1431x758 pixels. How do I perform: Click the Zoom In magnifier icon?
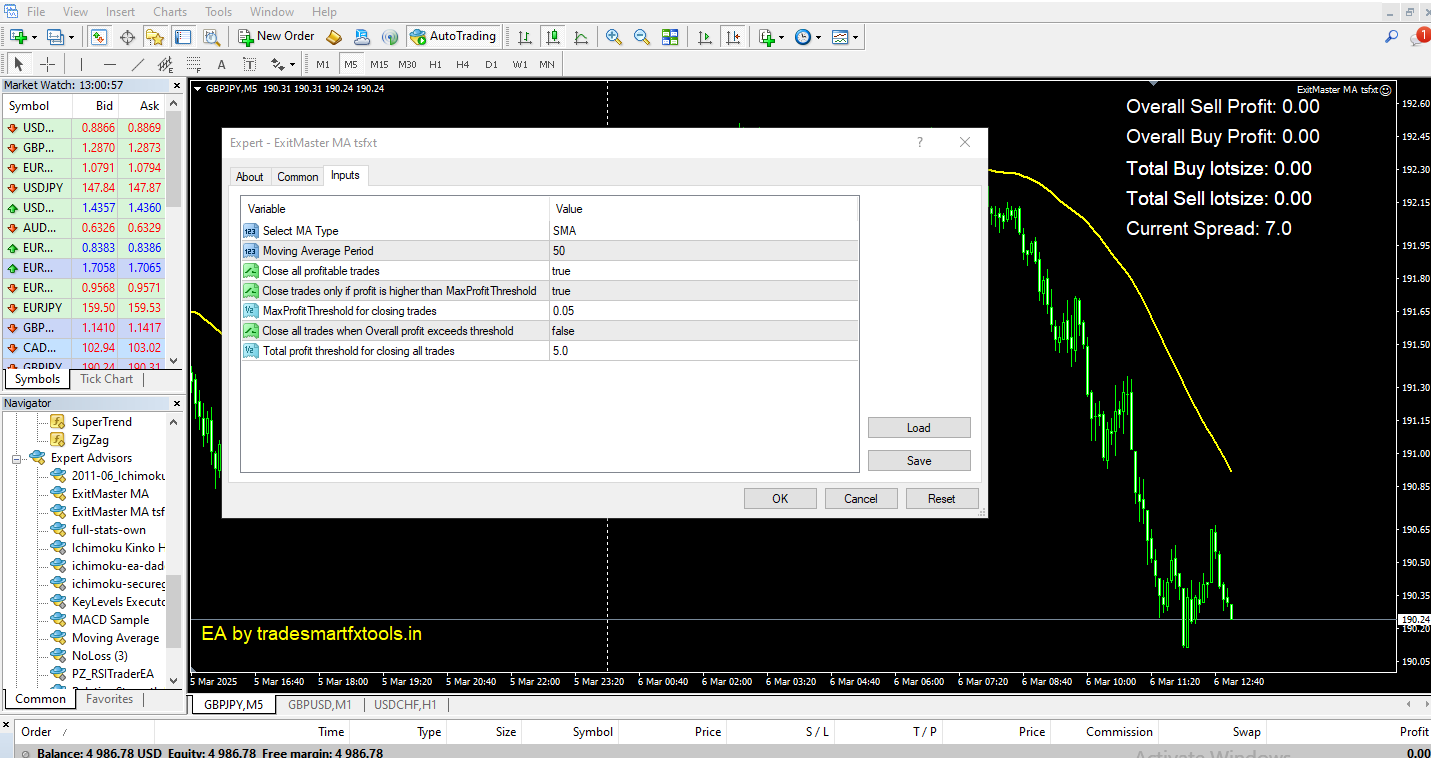(614, 37)
